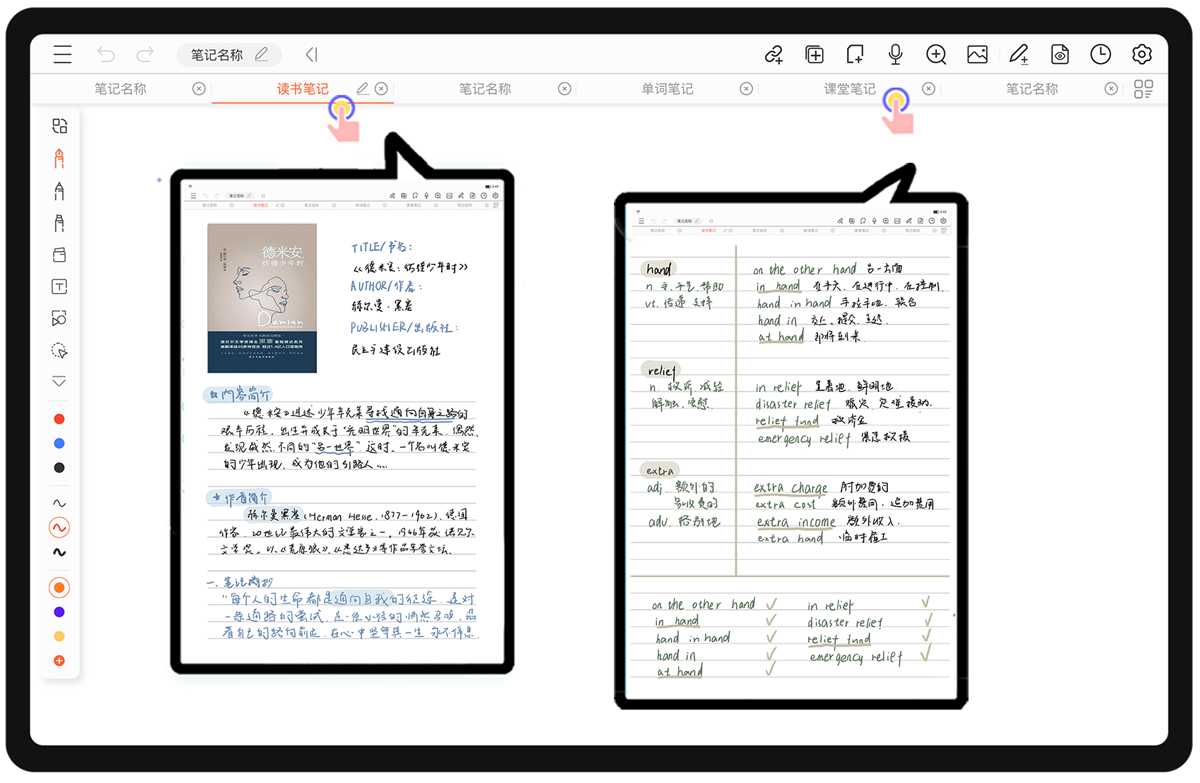Screen dimensions: 1200x783
Task: Switch to the 读书笔记 tab
Action: tap(303, 89)
